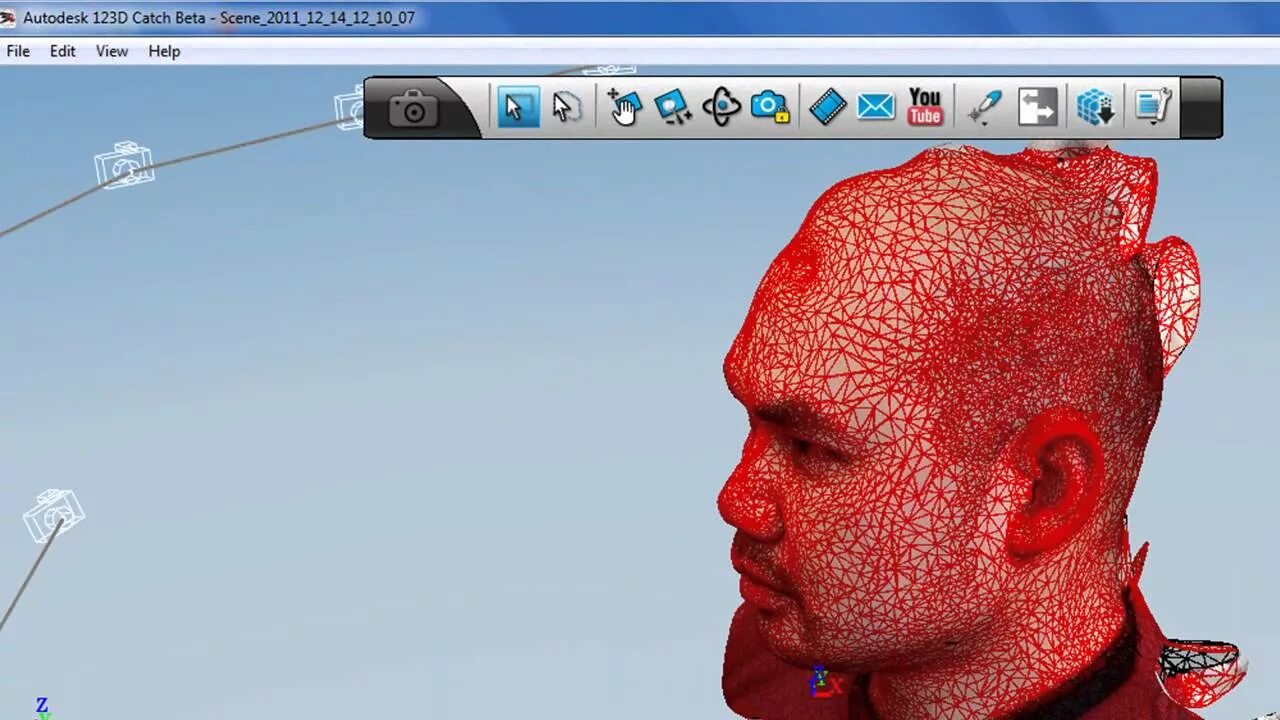1280x720 pixels.
Task: Open the settings wrench dropdown
Action: (x=1153, y=107)
